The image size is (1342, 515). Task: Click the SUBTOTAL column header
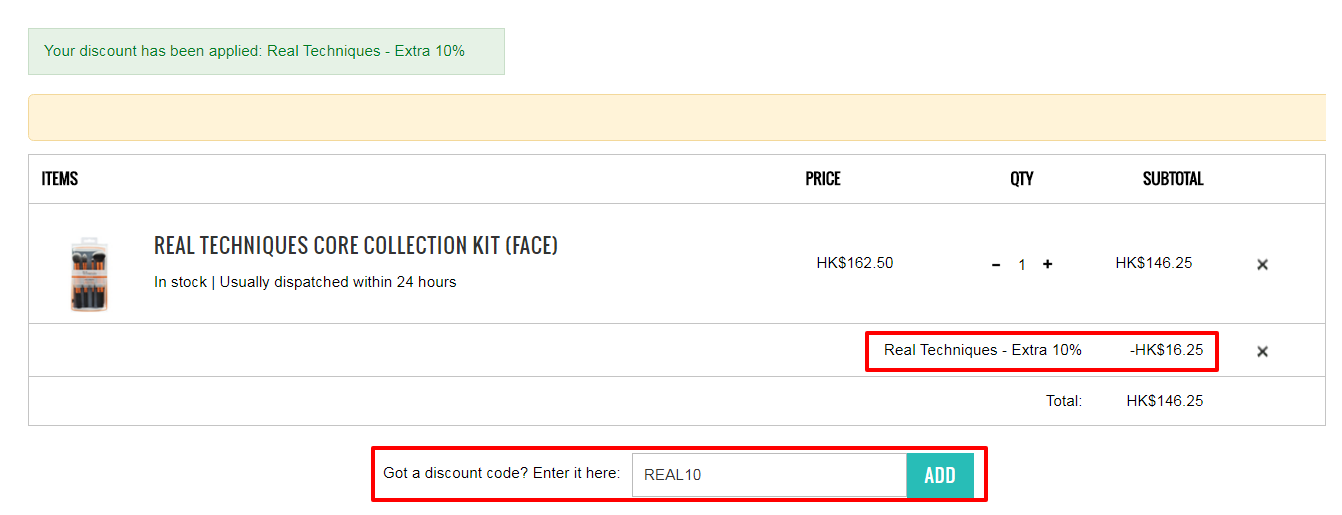tap(1173, 179)
